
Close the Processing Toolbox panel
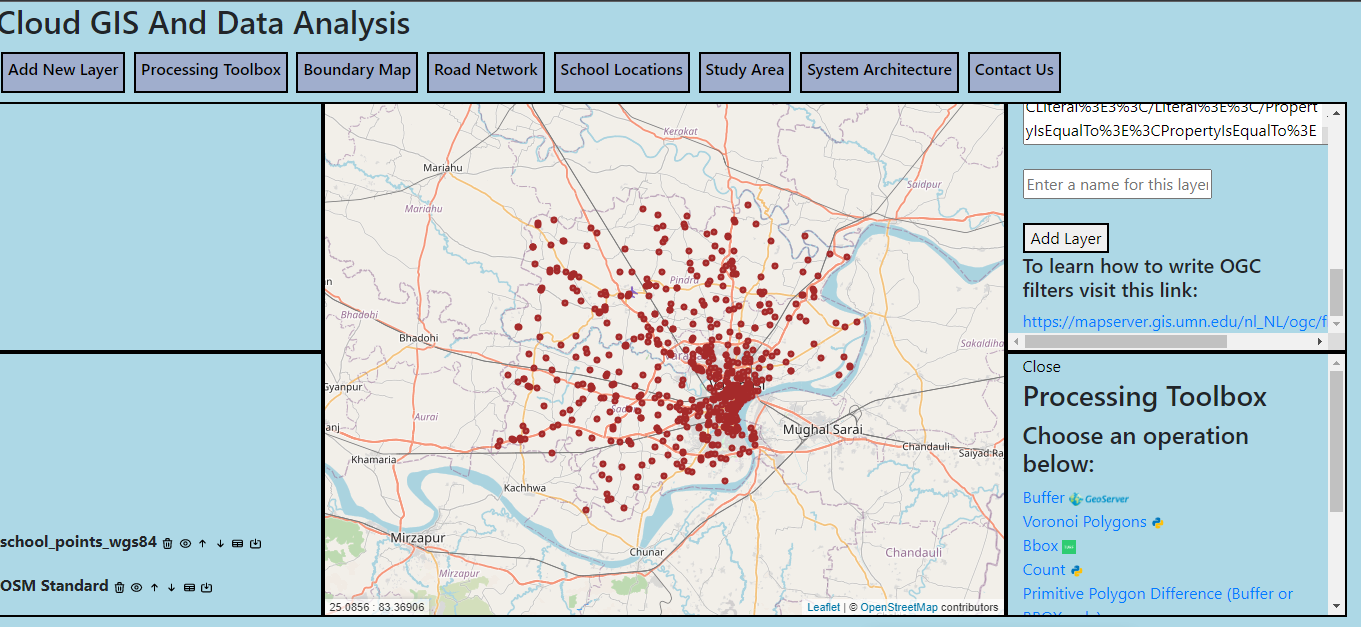[1041, 367]
